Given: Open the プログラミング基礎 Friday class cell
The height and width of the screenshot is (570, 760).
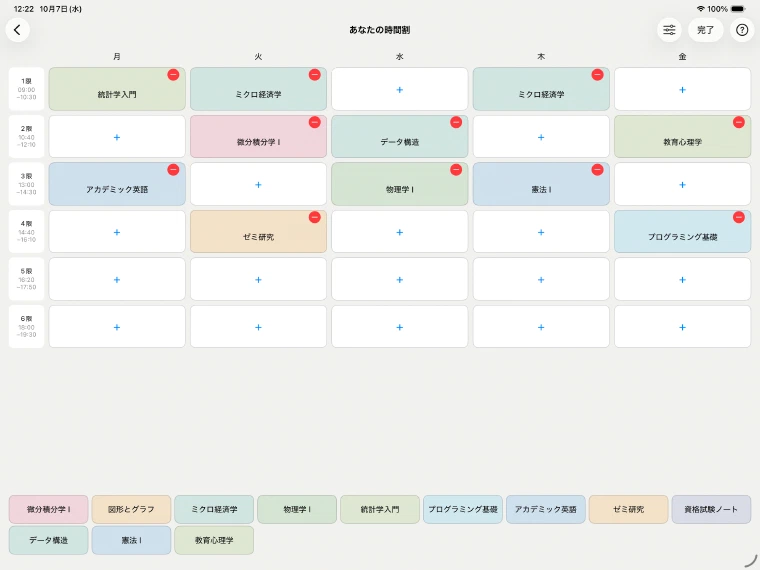Looking at the screenshot, I should coord(682,232).
